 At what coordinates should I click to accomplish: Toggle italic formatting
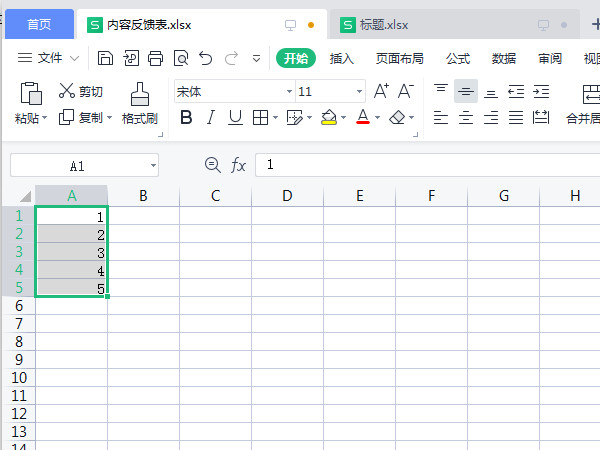tap(211, 118)
